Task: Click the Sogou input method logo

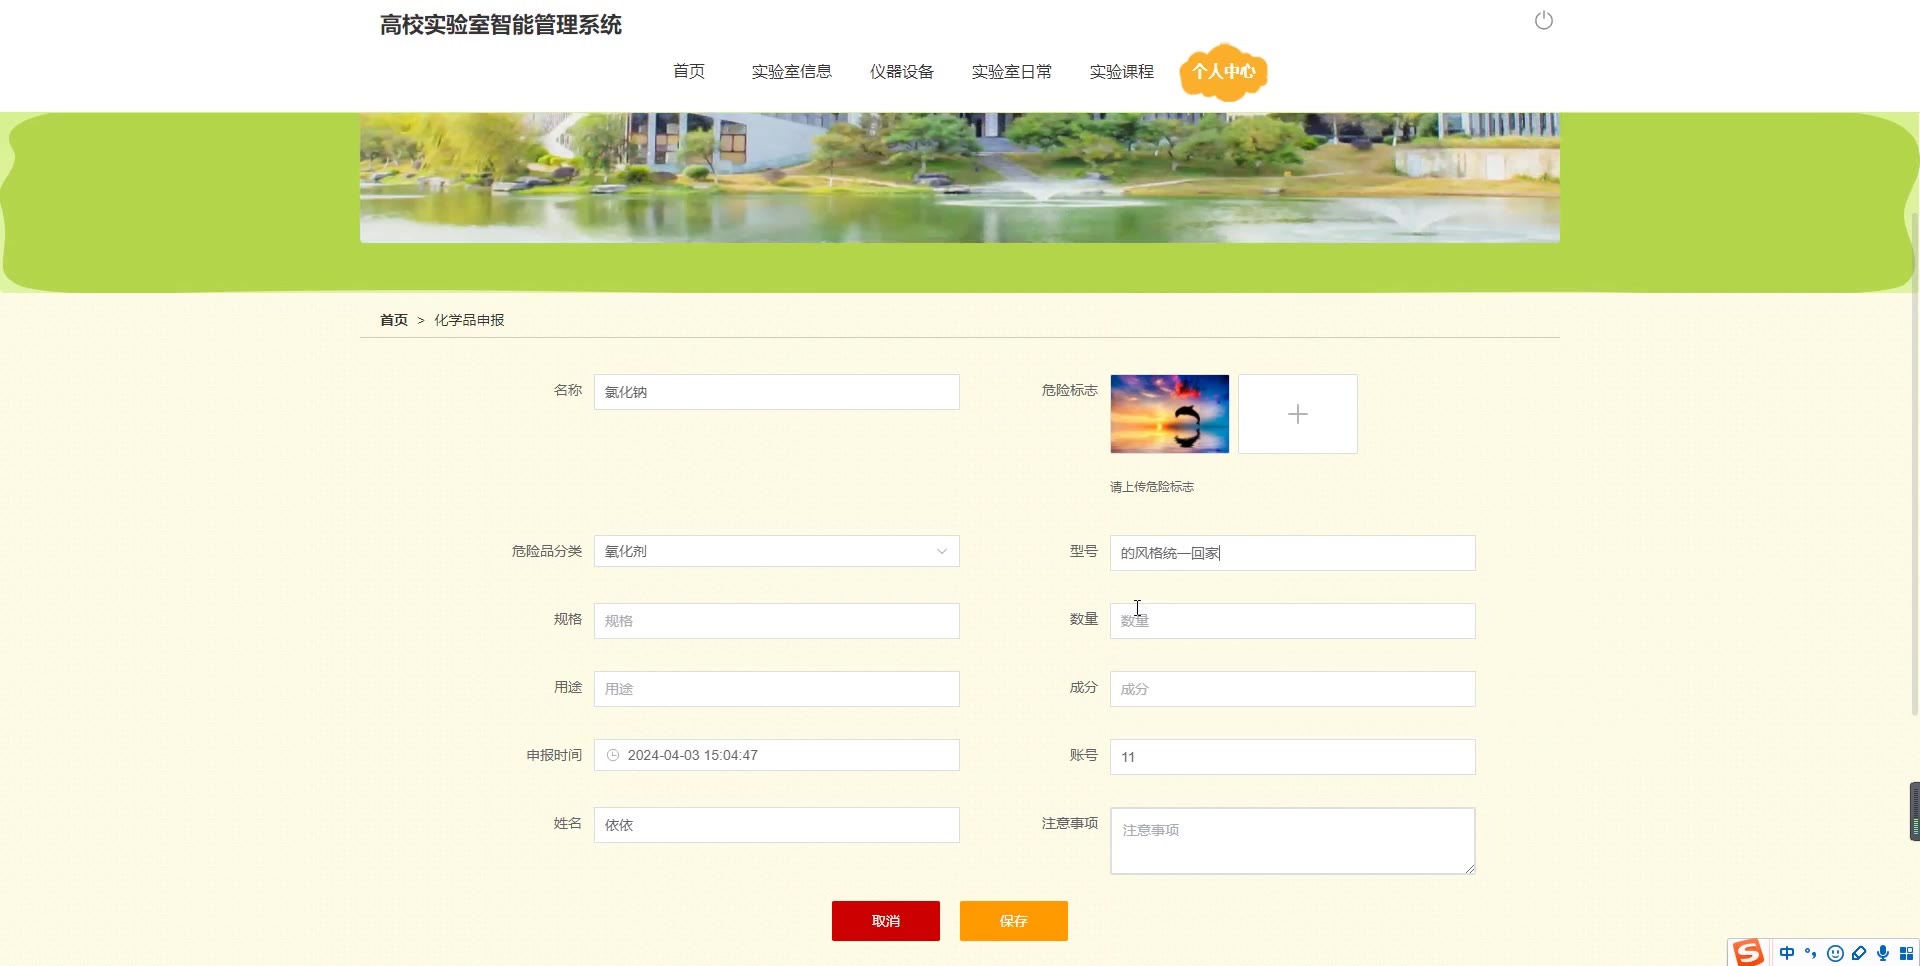Action: pyautogui.click(x=1748, y=952)
